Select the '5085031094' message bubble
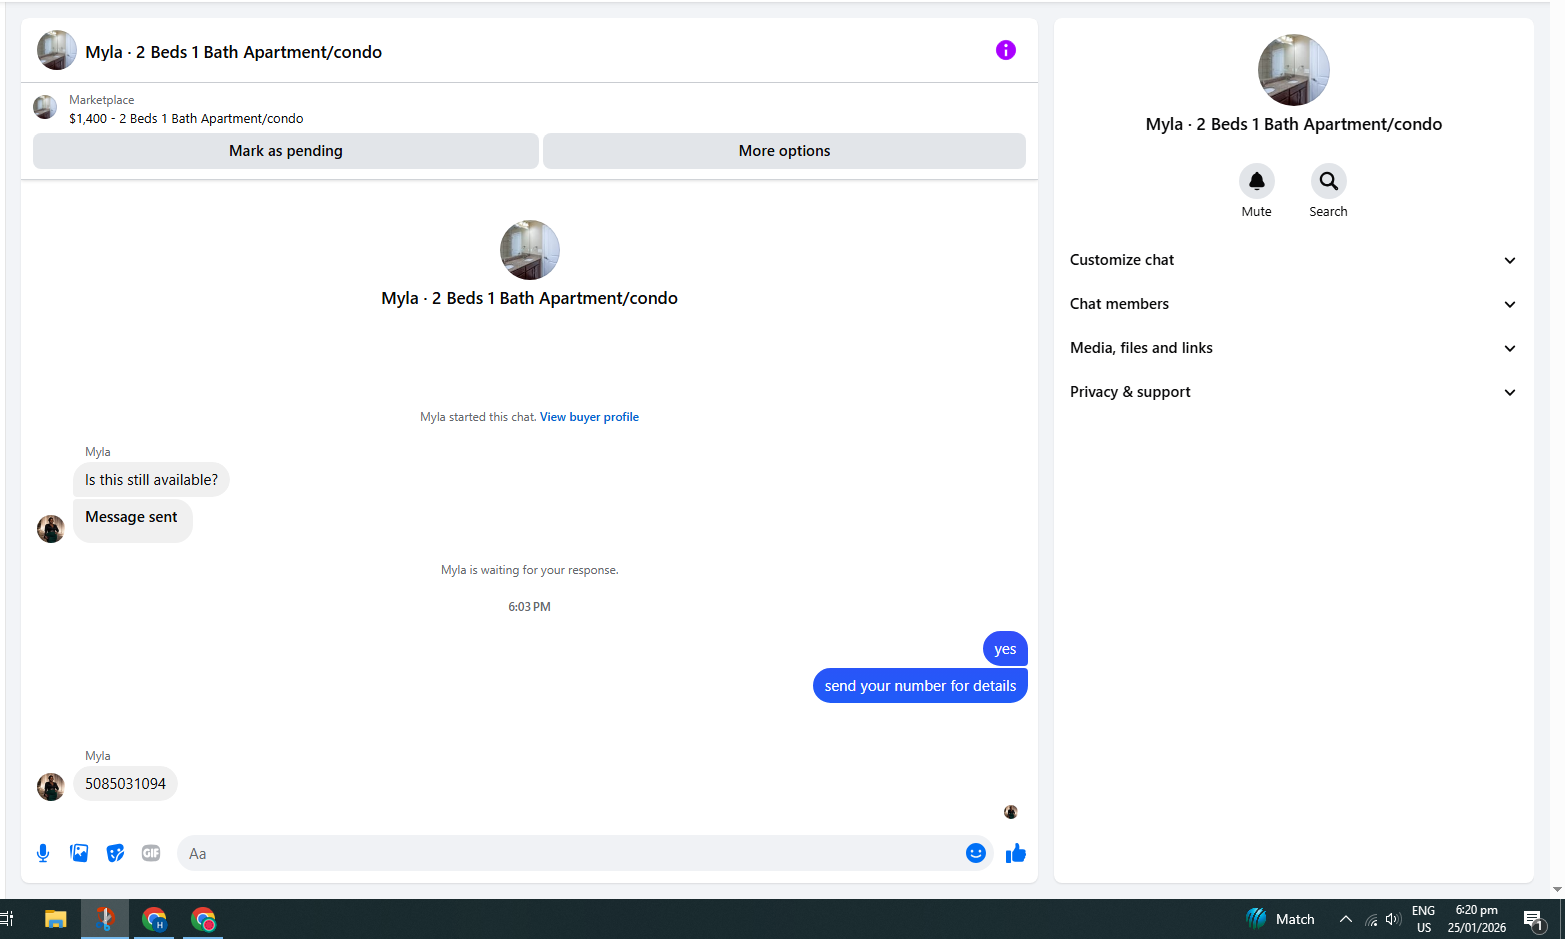Image resolution: width=1565 pixels, height=939 pixels. point(125,784)
